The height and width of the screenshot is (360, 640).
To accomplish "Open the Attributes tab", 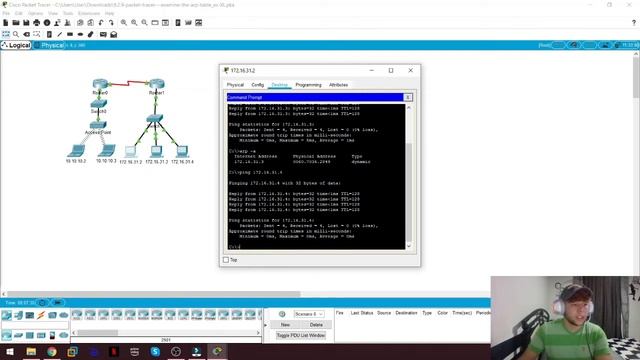I will pyautogui.click(x=338, y=85).
